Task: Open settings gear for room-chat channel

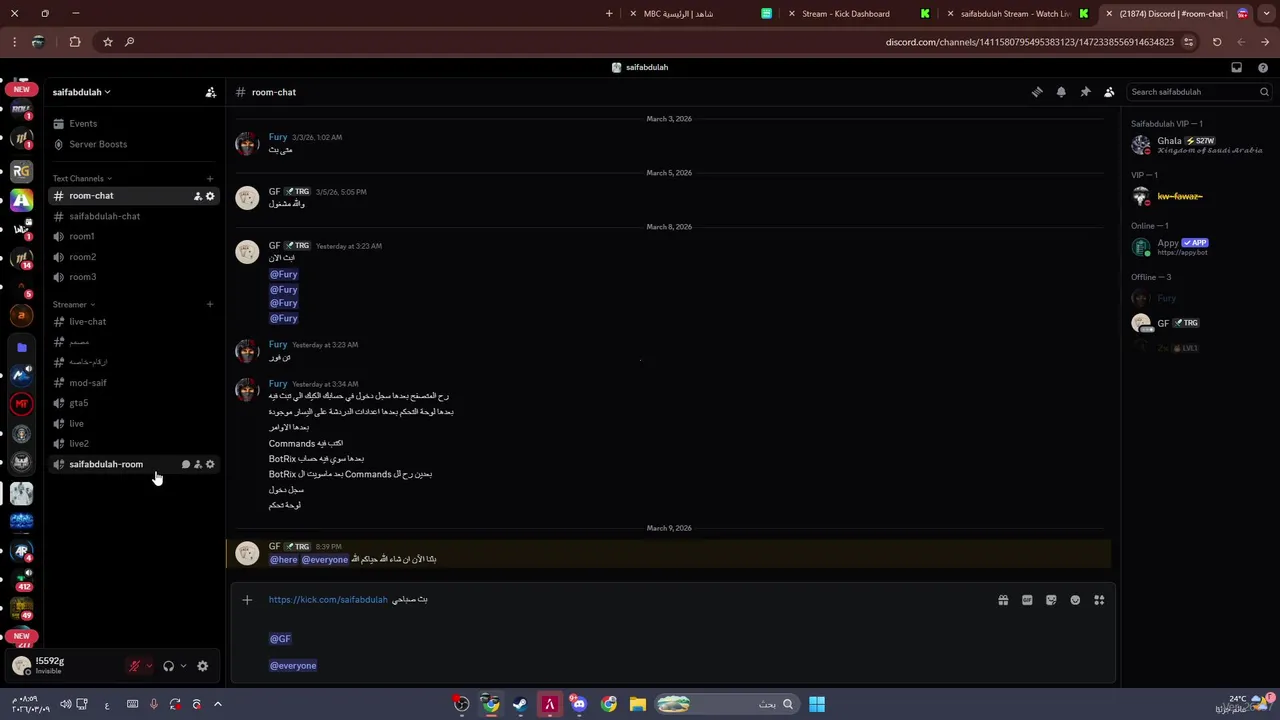Action: 210,196
